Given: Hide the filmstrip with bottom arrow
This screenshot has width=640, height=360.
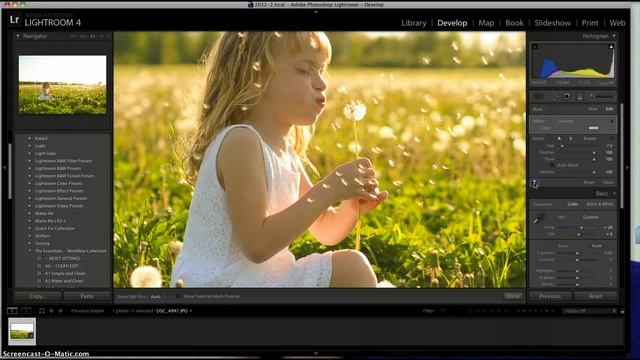Looking at the screenshot, I should (316, 353).
